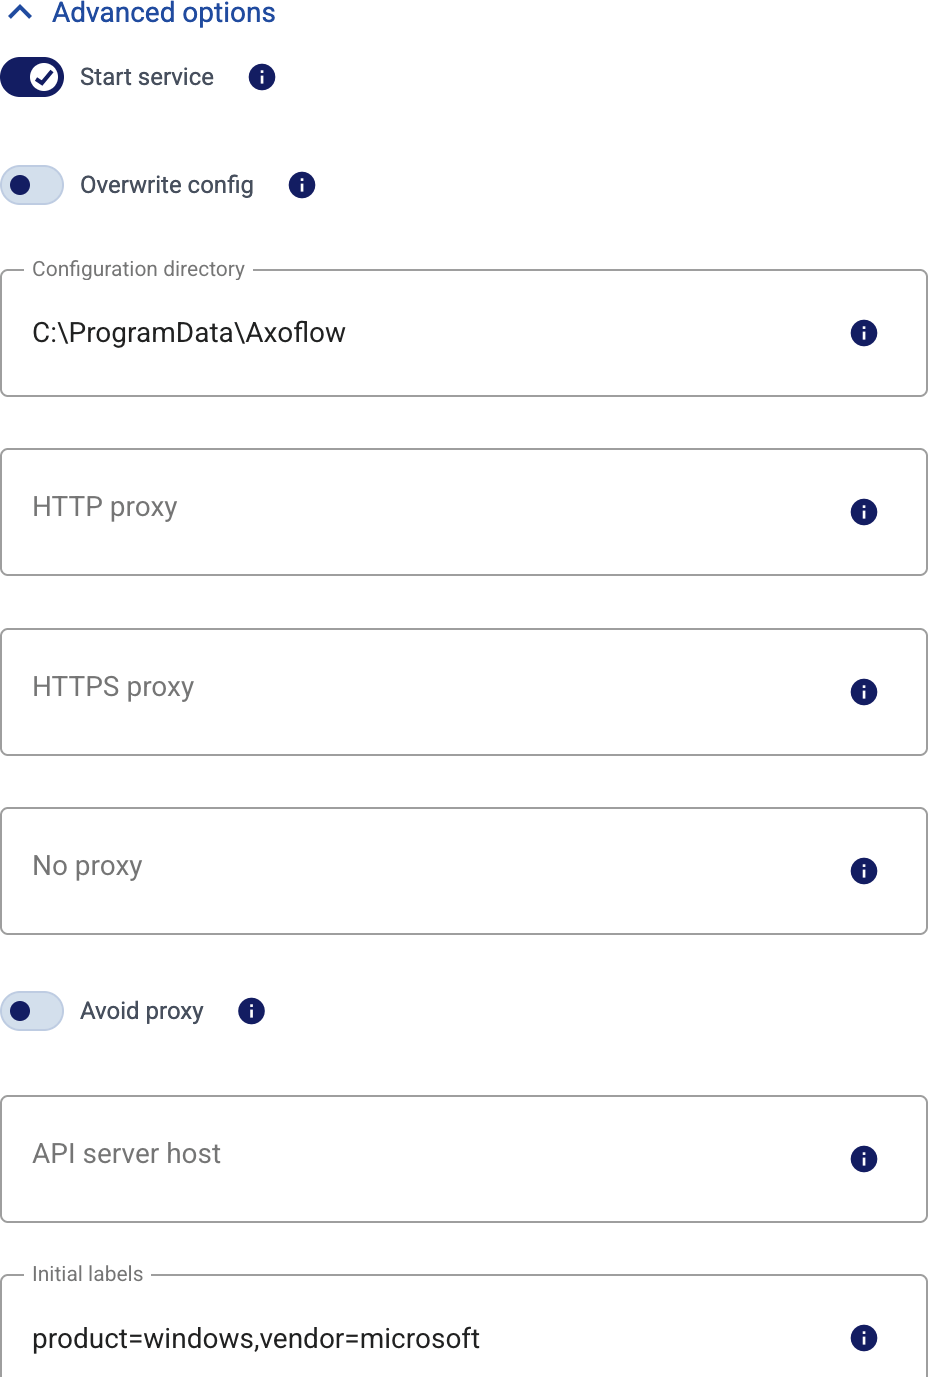Enable the Overwrite config toggle
This screenshot has width=928, height=1377.
[32, 185]
